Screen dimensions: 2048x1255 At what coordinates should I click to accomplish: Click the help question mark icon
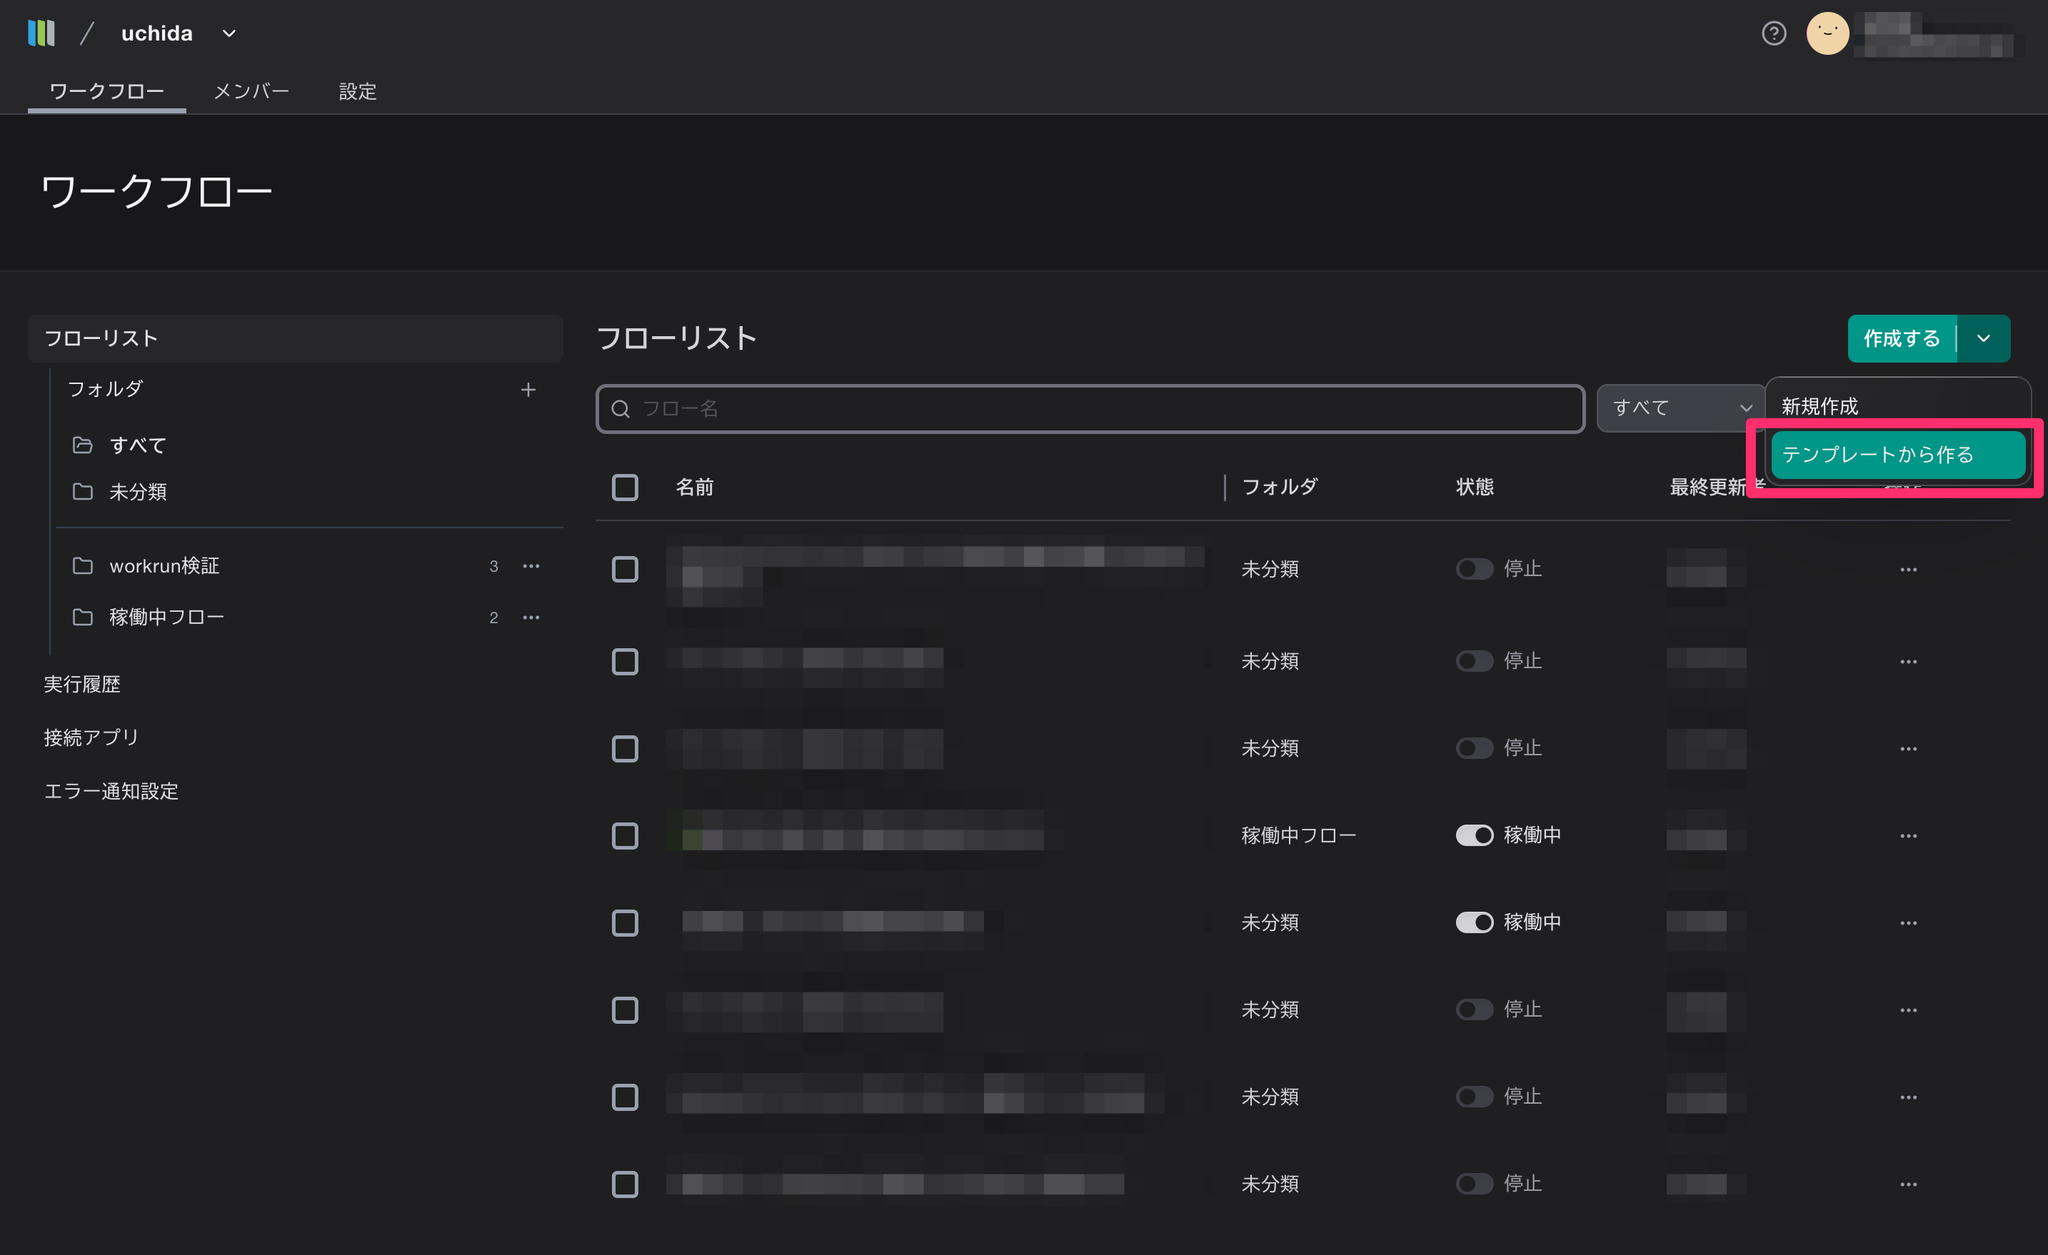coord(1773,34)
